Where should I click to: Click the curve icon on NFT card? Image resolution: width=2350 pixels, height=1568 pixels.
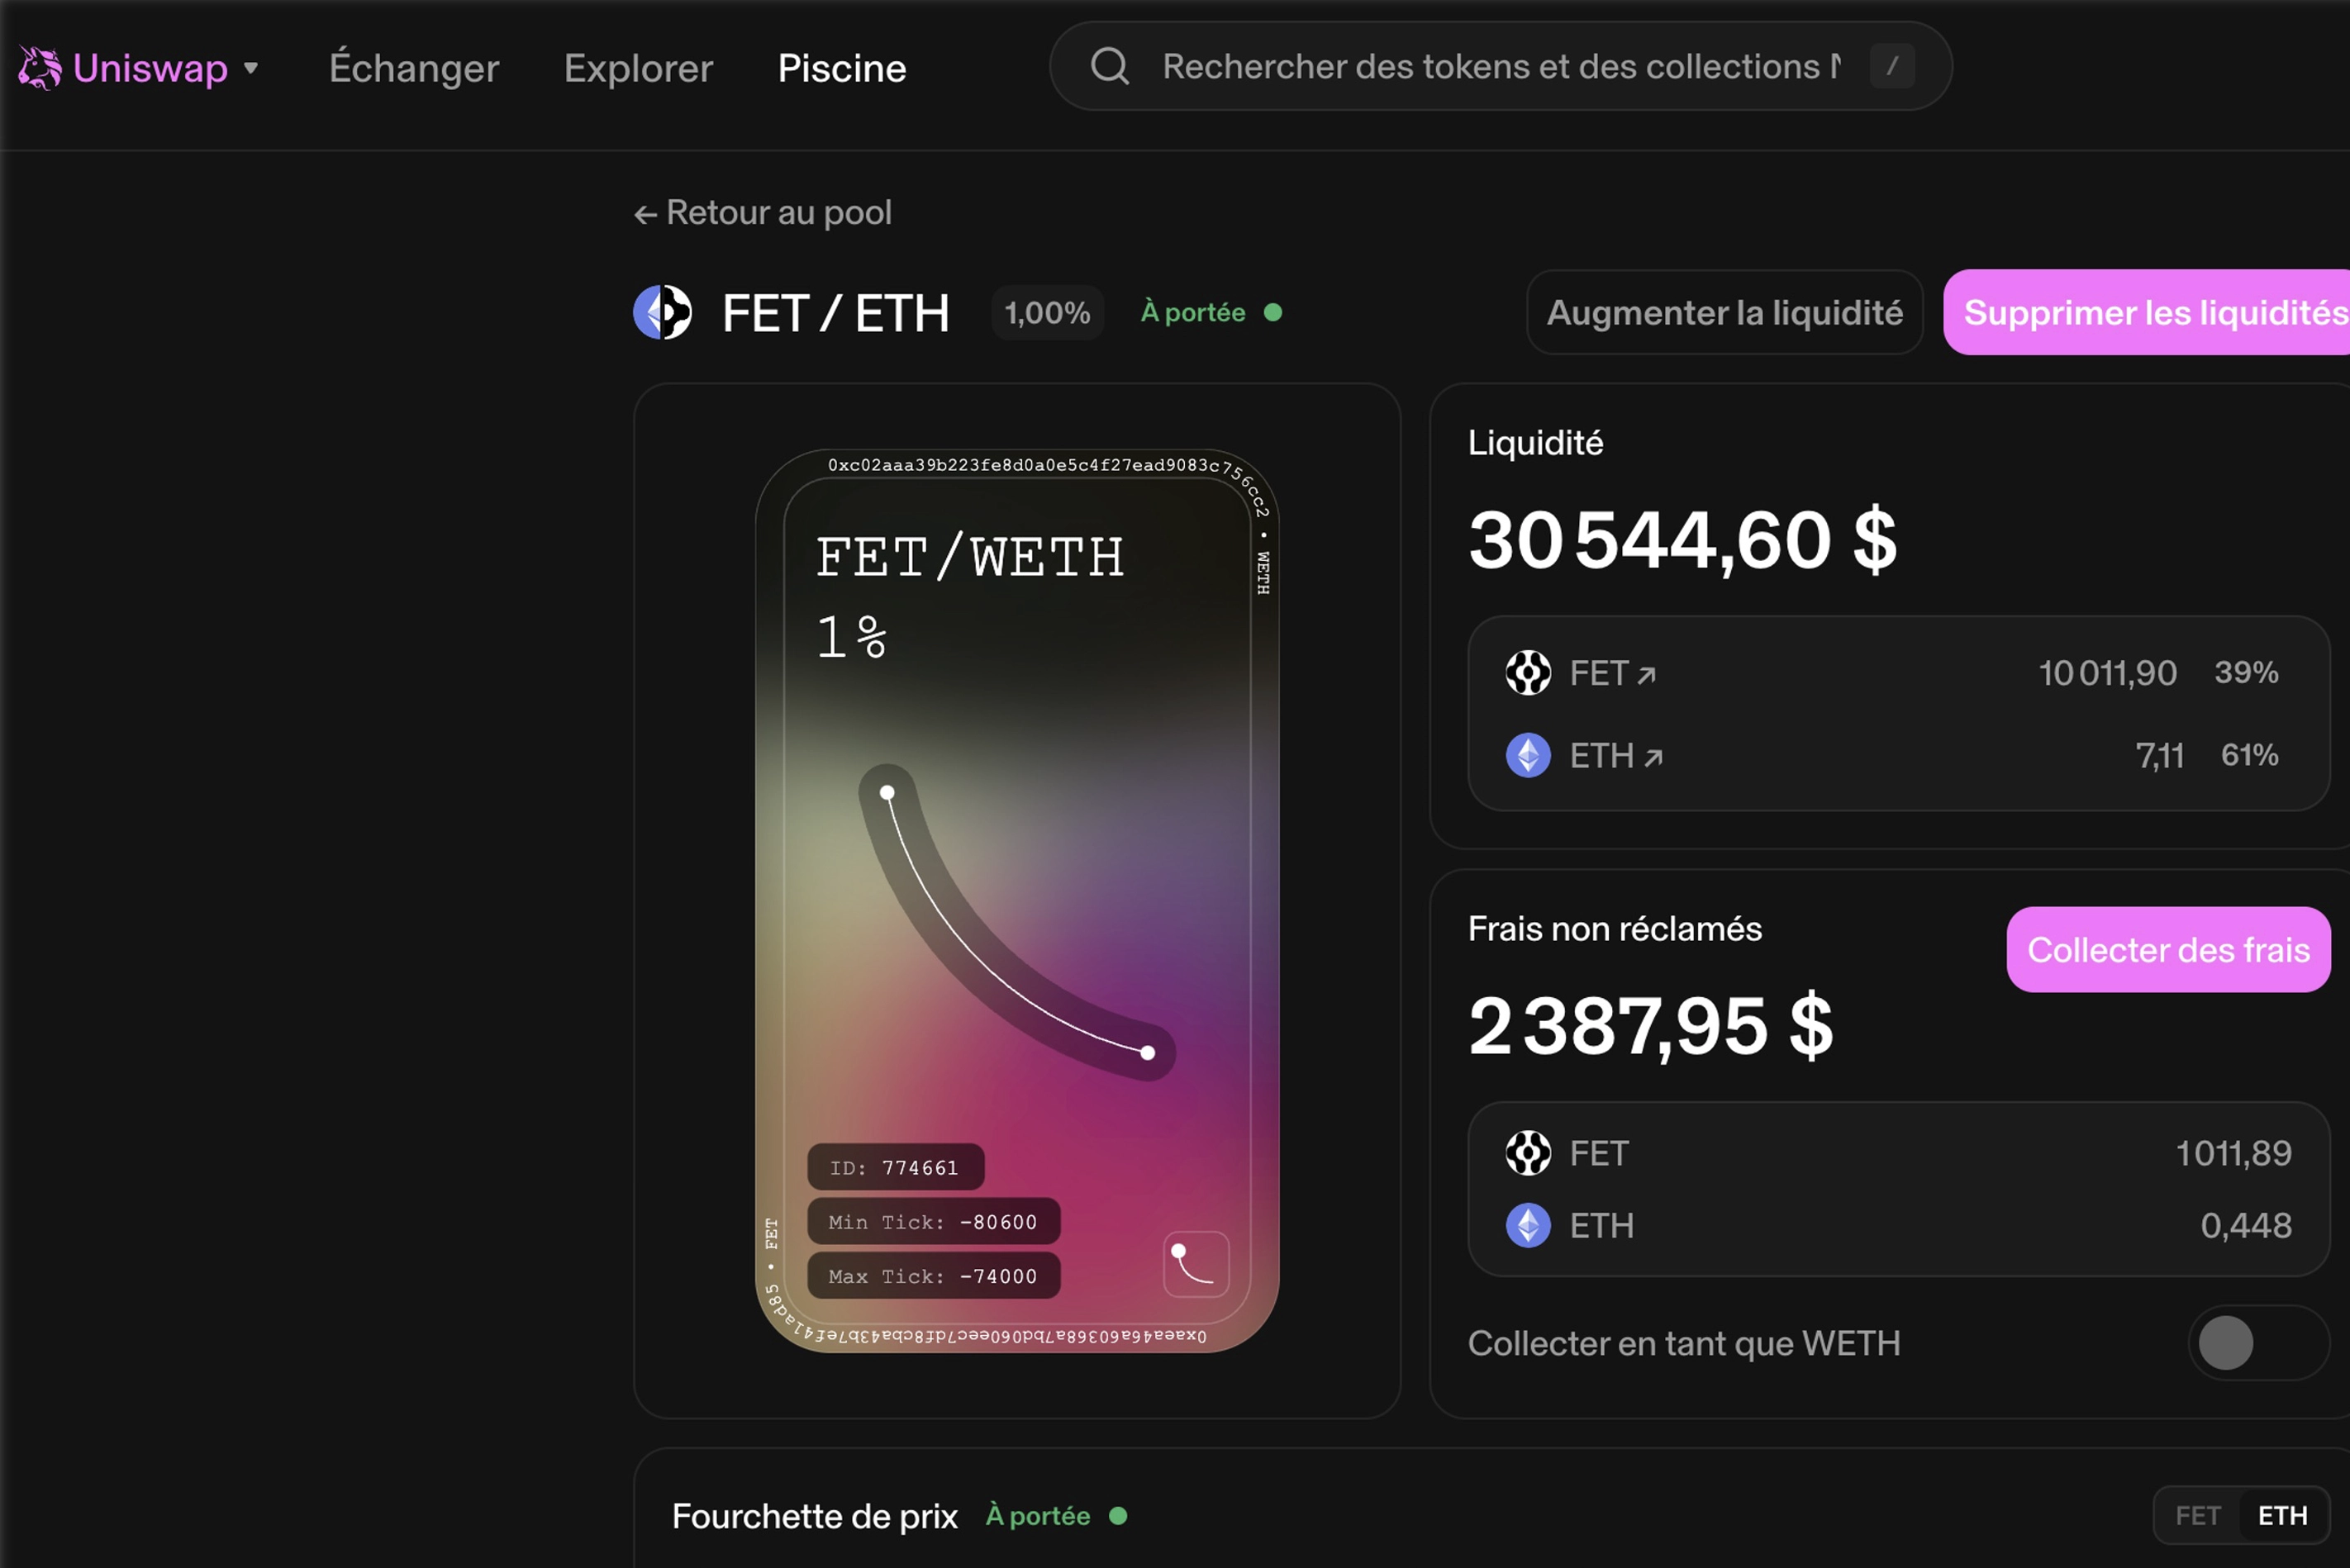(1196, 1264)
